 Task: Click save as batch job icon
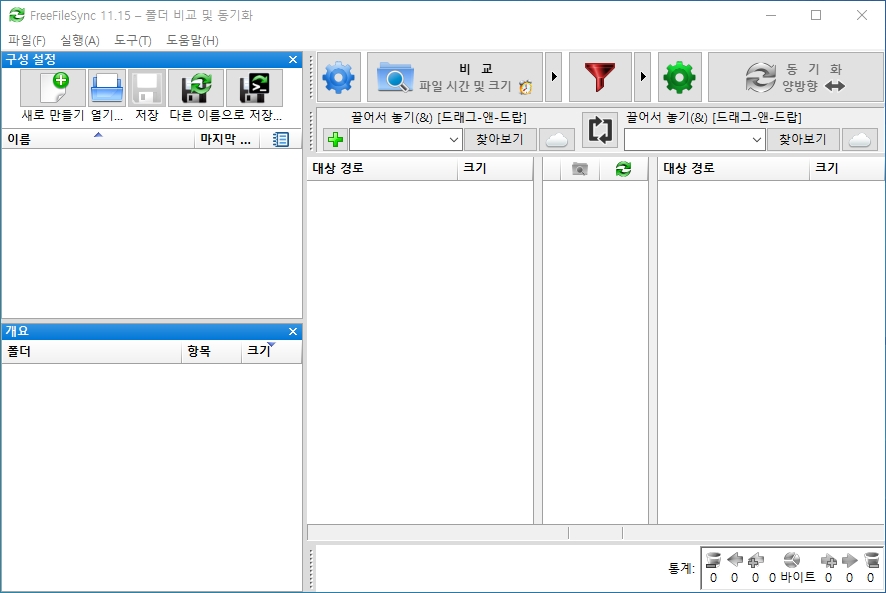pos(254,88)
